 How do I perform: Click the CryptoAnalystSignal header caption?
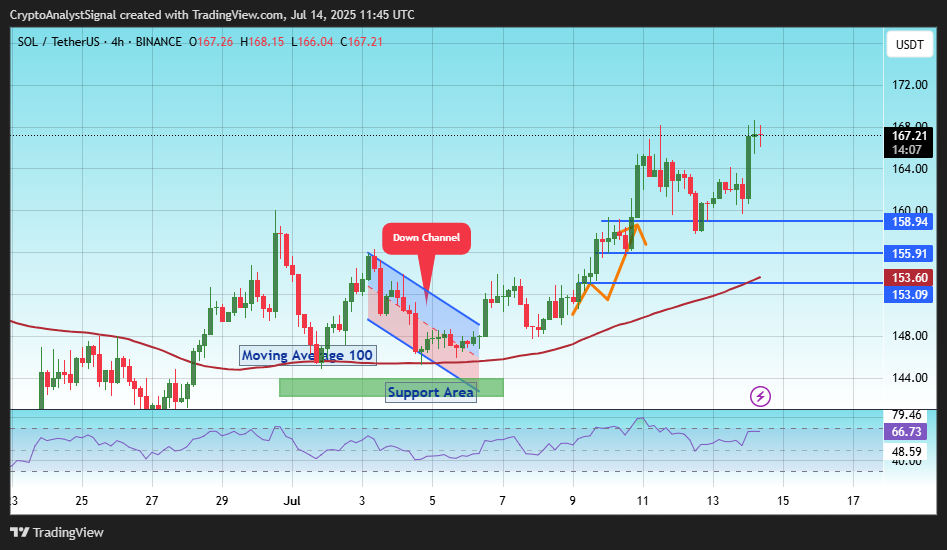coord(212,14)
